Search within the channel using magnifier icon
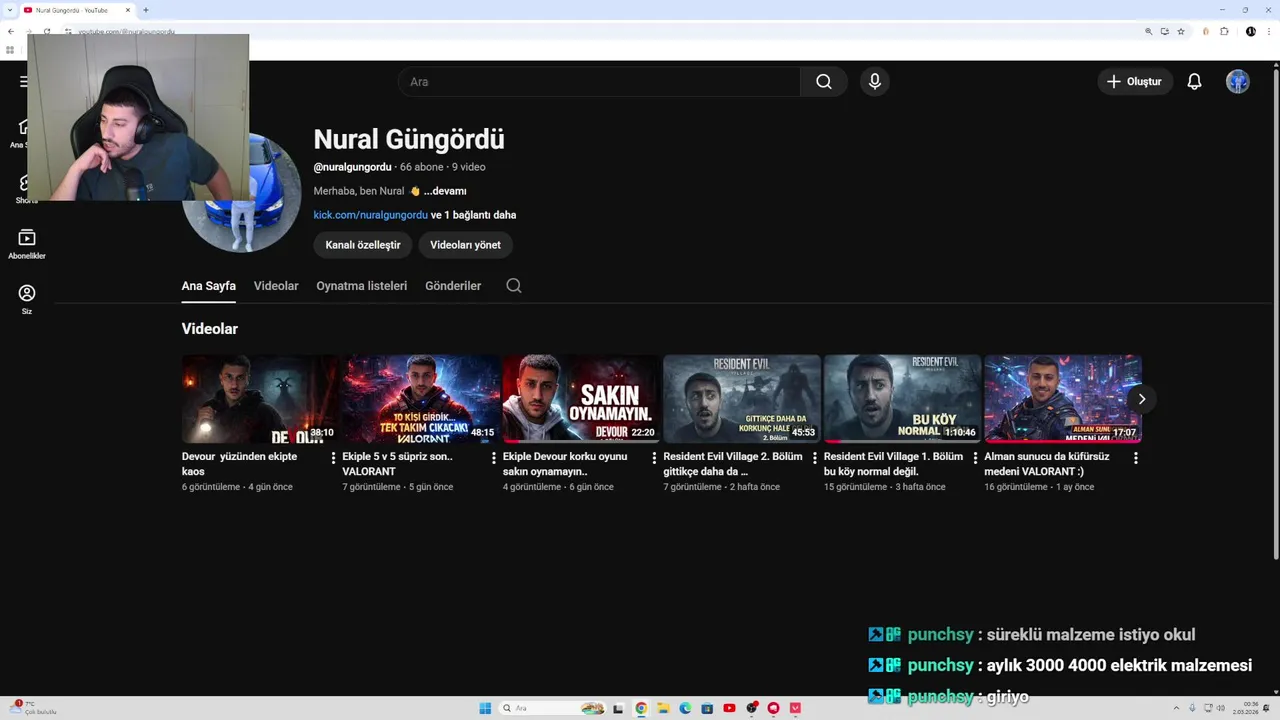This screenshot has width=1280, height=720. pos(514,286)
